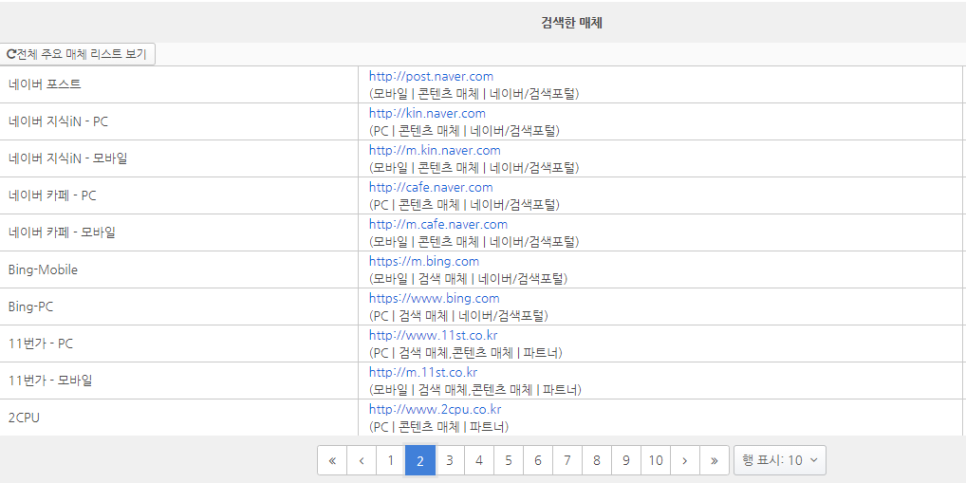Image resolution: width=966 pixels, height=483 pixels.
Task: Go to previous page with left arrow
Action: click(x=362, y=460)
